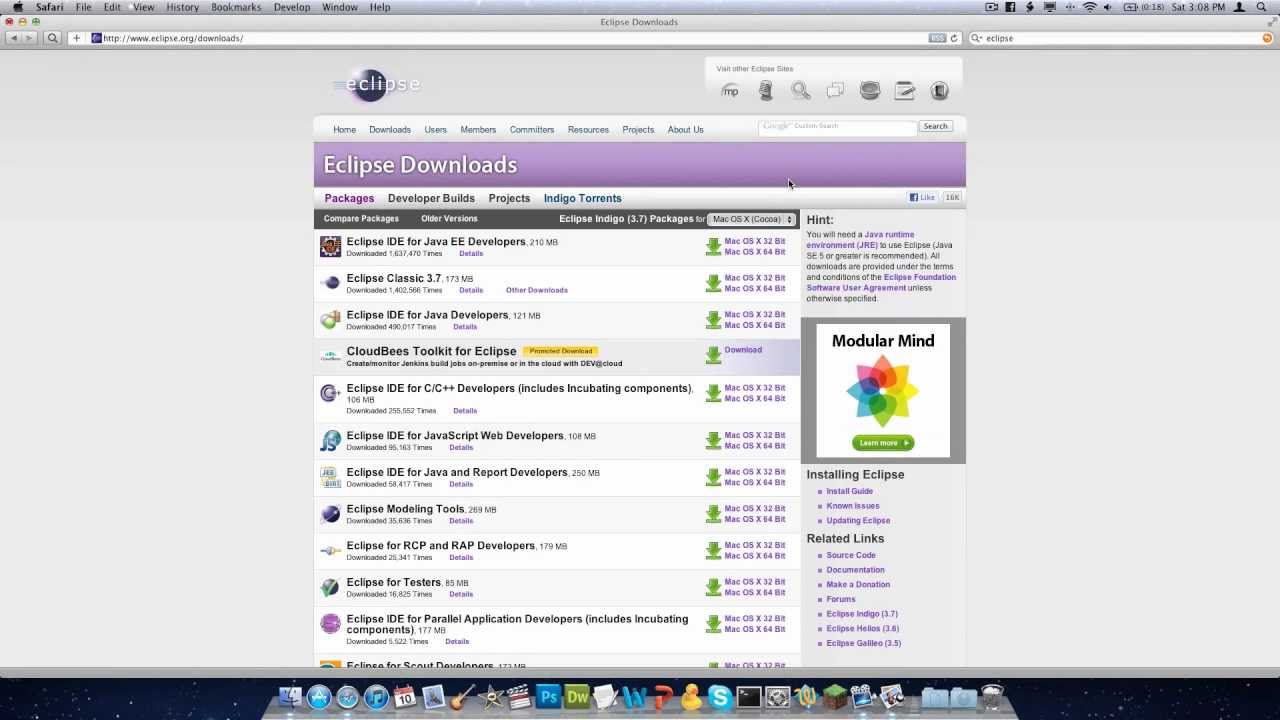Screen dimensions: 1280x720
Task: Click the Promoted Download yellow badge
Action: [560, 351]
